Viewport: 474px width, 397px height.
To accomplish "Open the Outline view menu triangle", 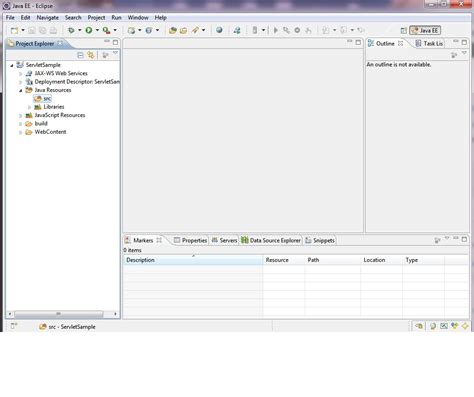I will 464,53.
